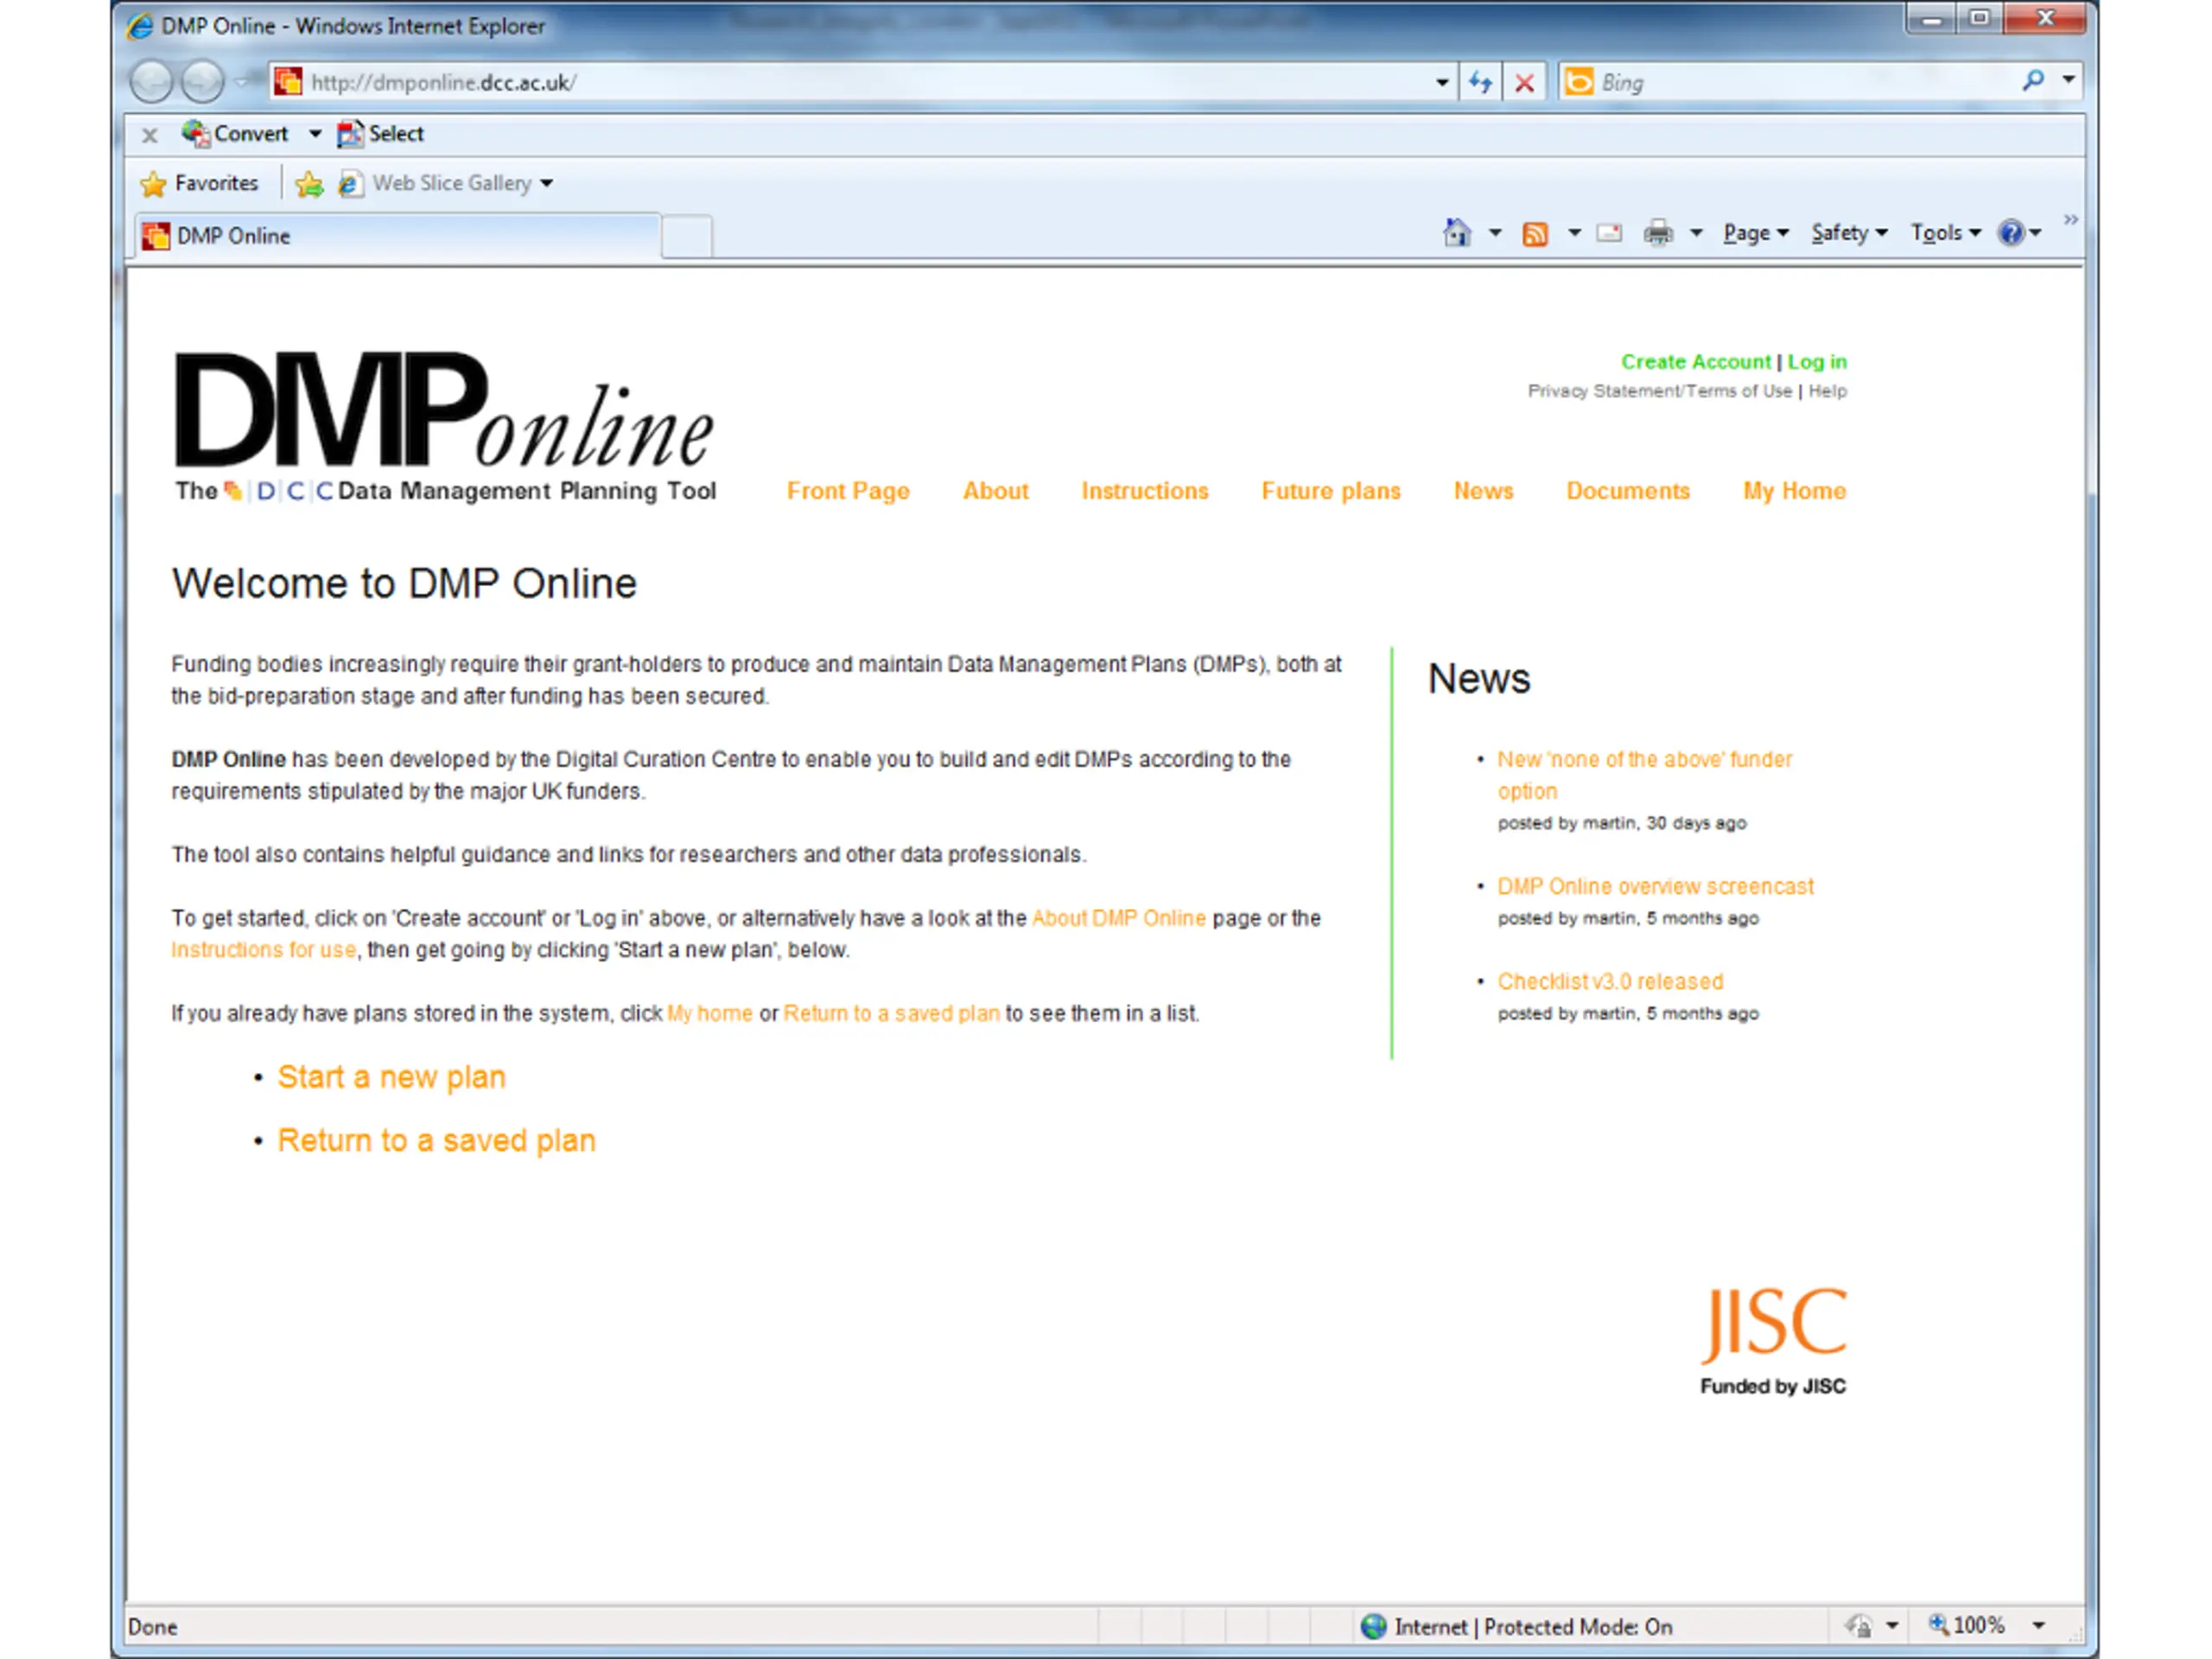Open the Tools menu
This screenshot has height=1659, width=2212.
tap(1945, 233)
